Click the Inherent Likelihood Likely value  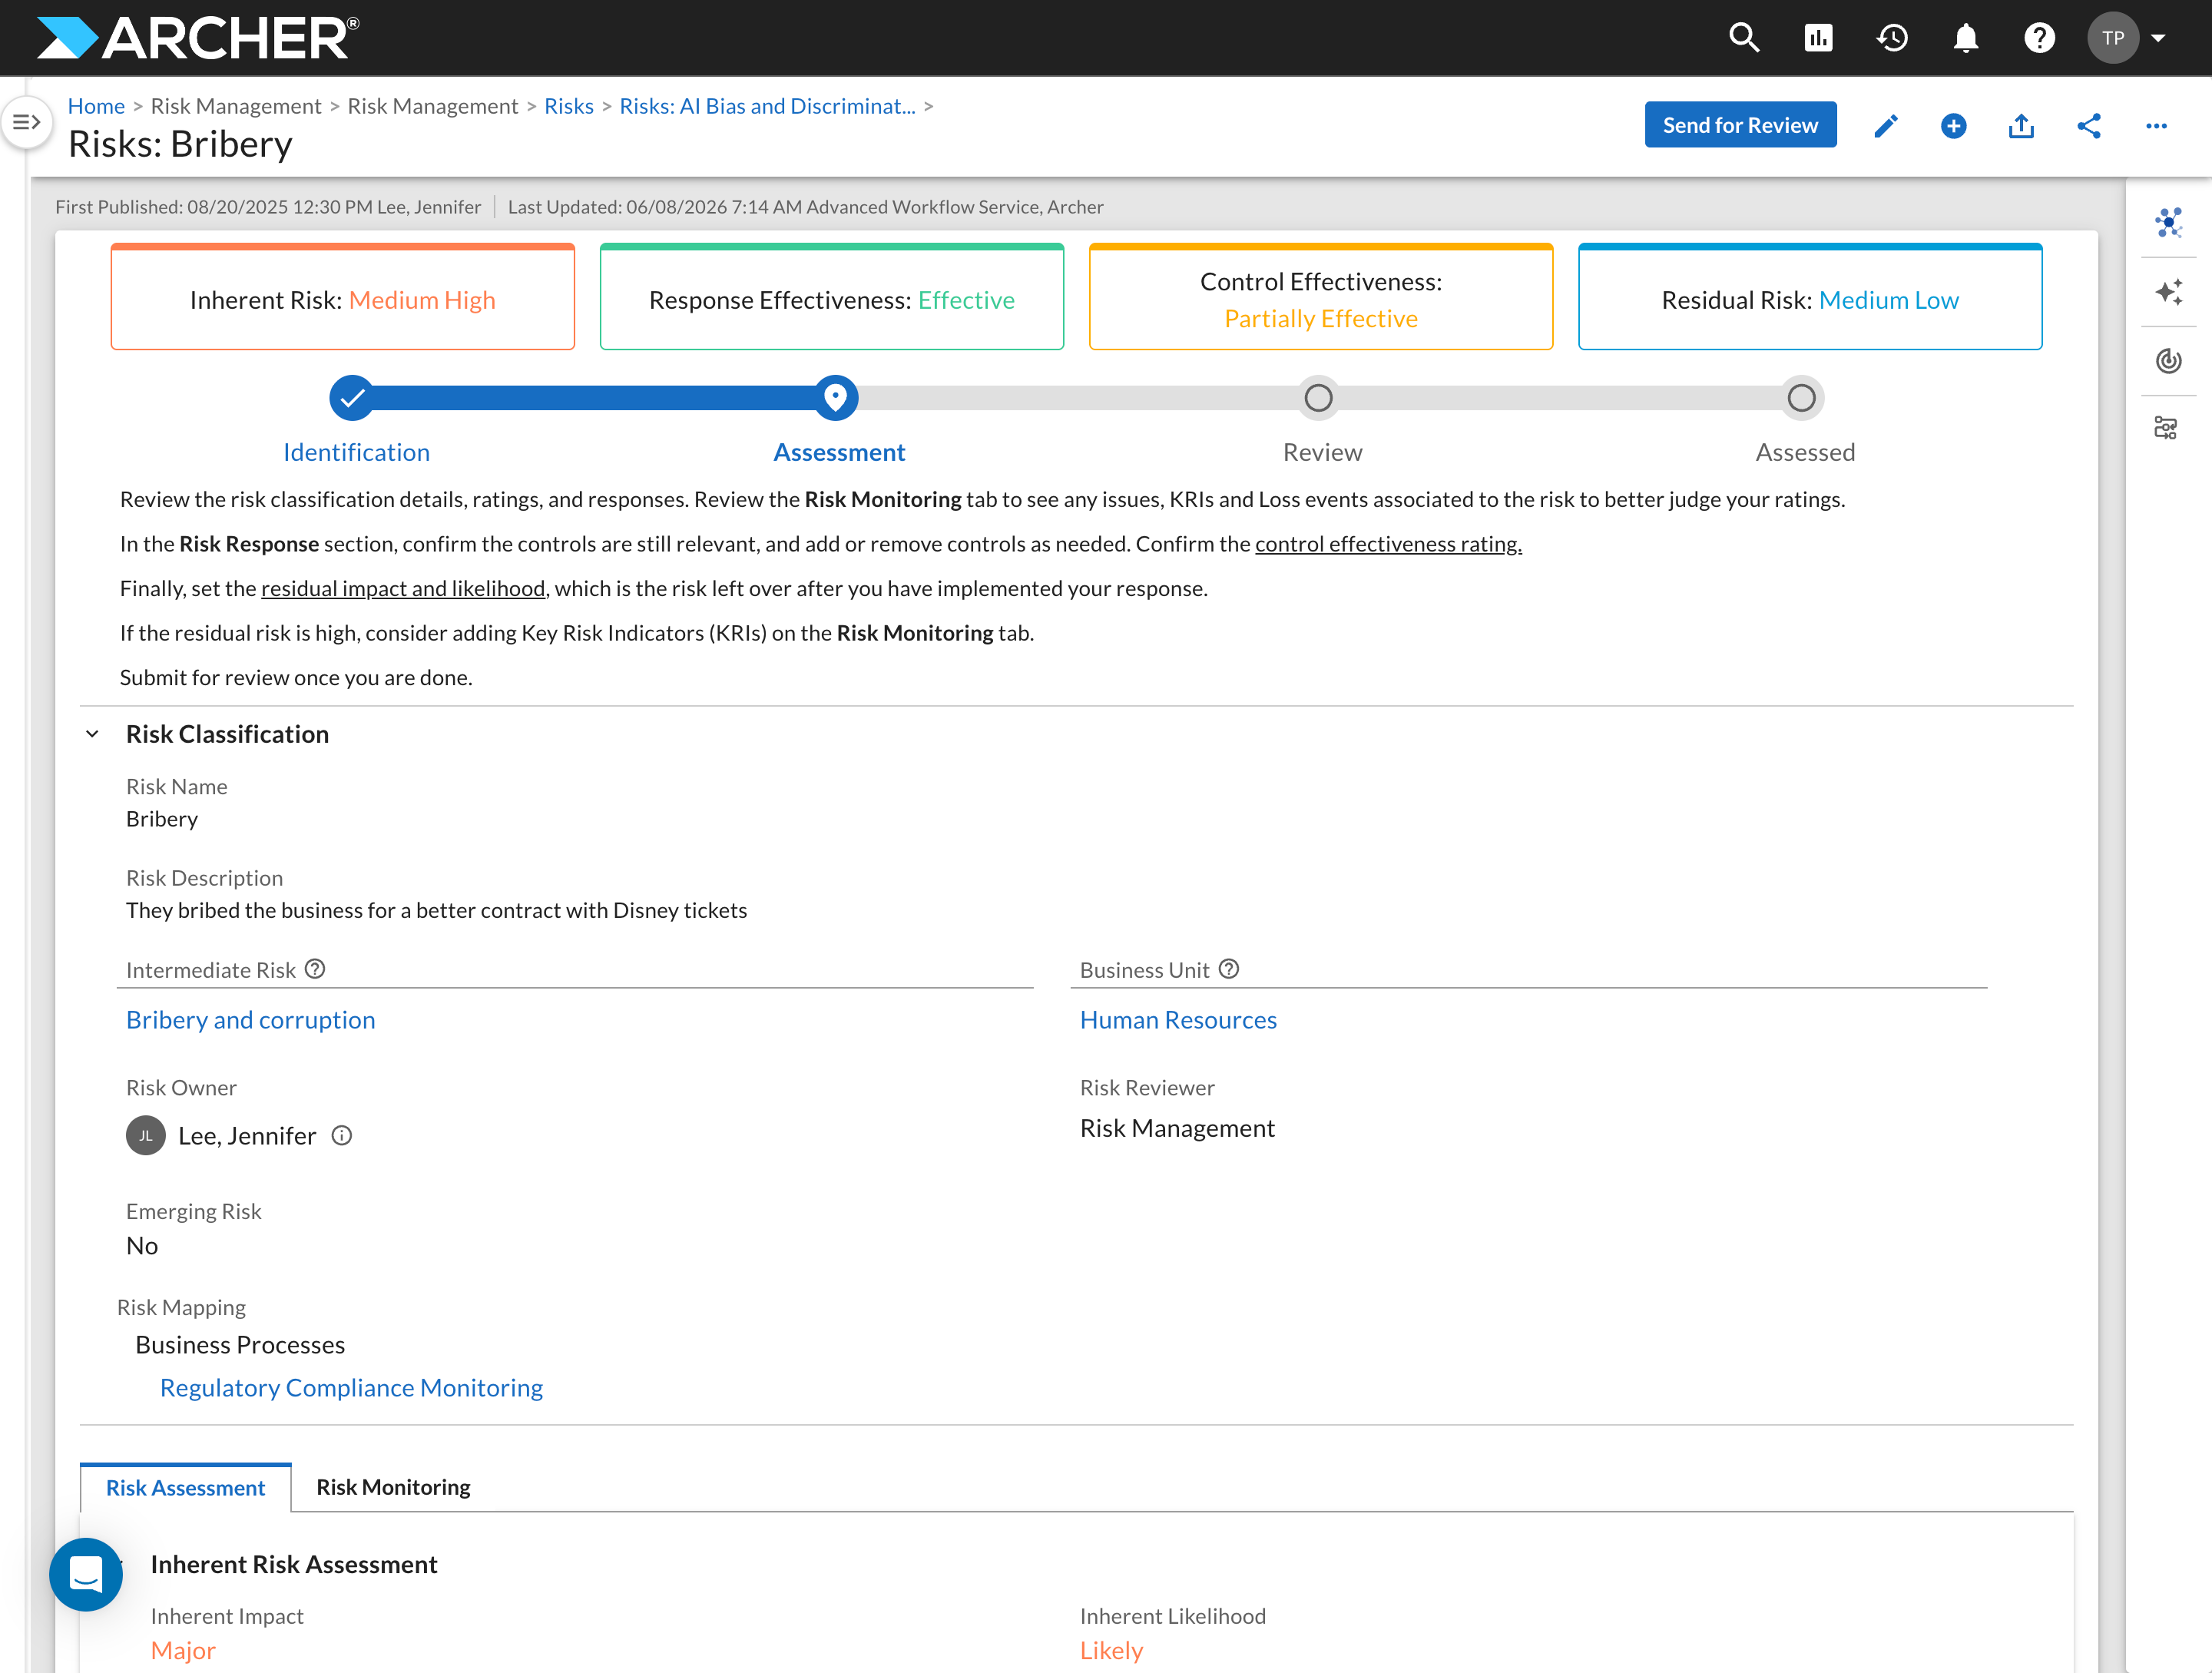(1111, 1650)
